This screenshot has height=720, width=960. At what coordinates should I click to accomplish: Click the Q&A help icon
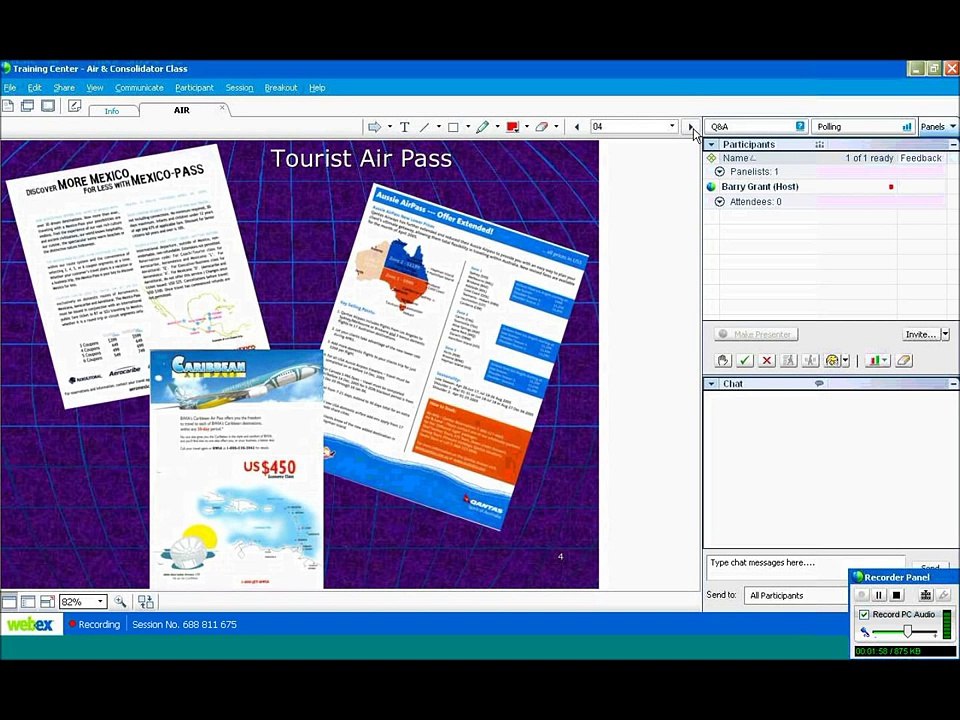pyautogui.click(x=800, y=126)
